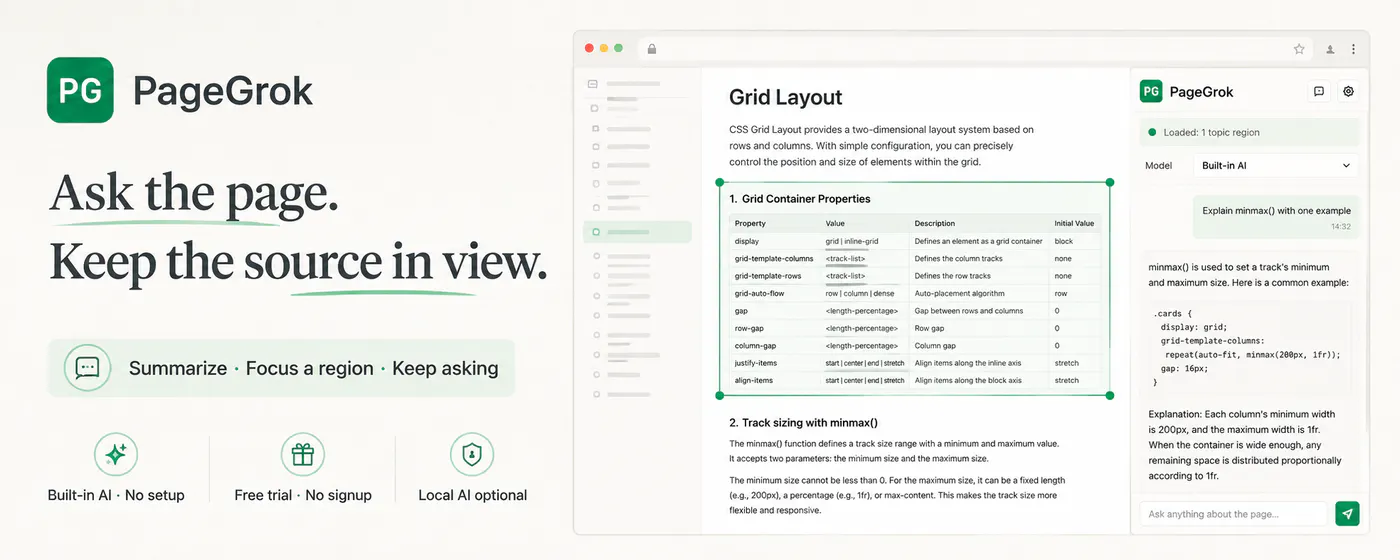
Task: Click the Align items along the block axis cell
Action: click(x=968, y=381)
